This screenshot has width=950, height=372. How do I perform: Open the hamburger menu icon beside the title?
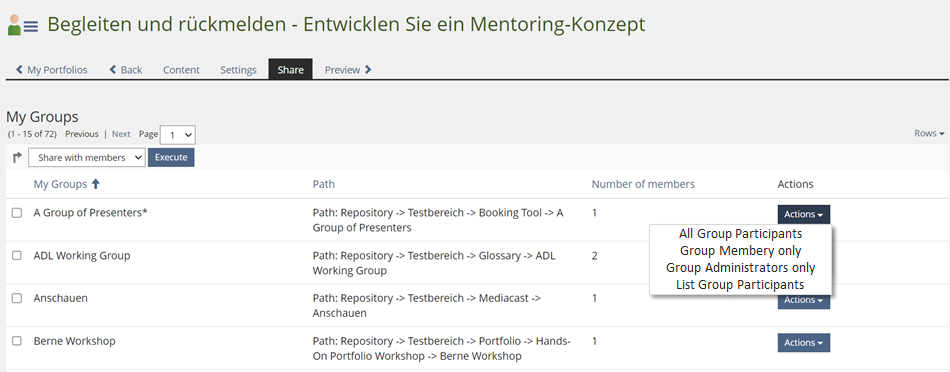point(31,27)
